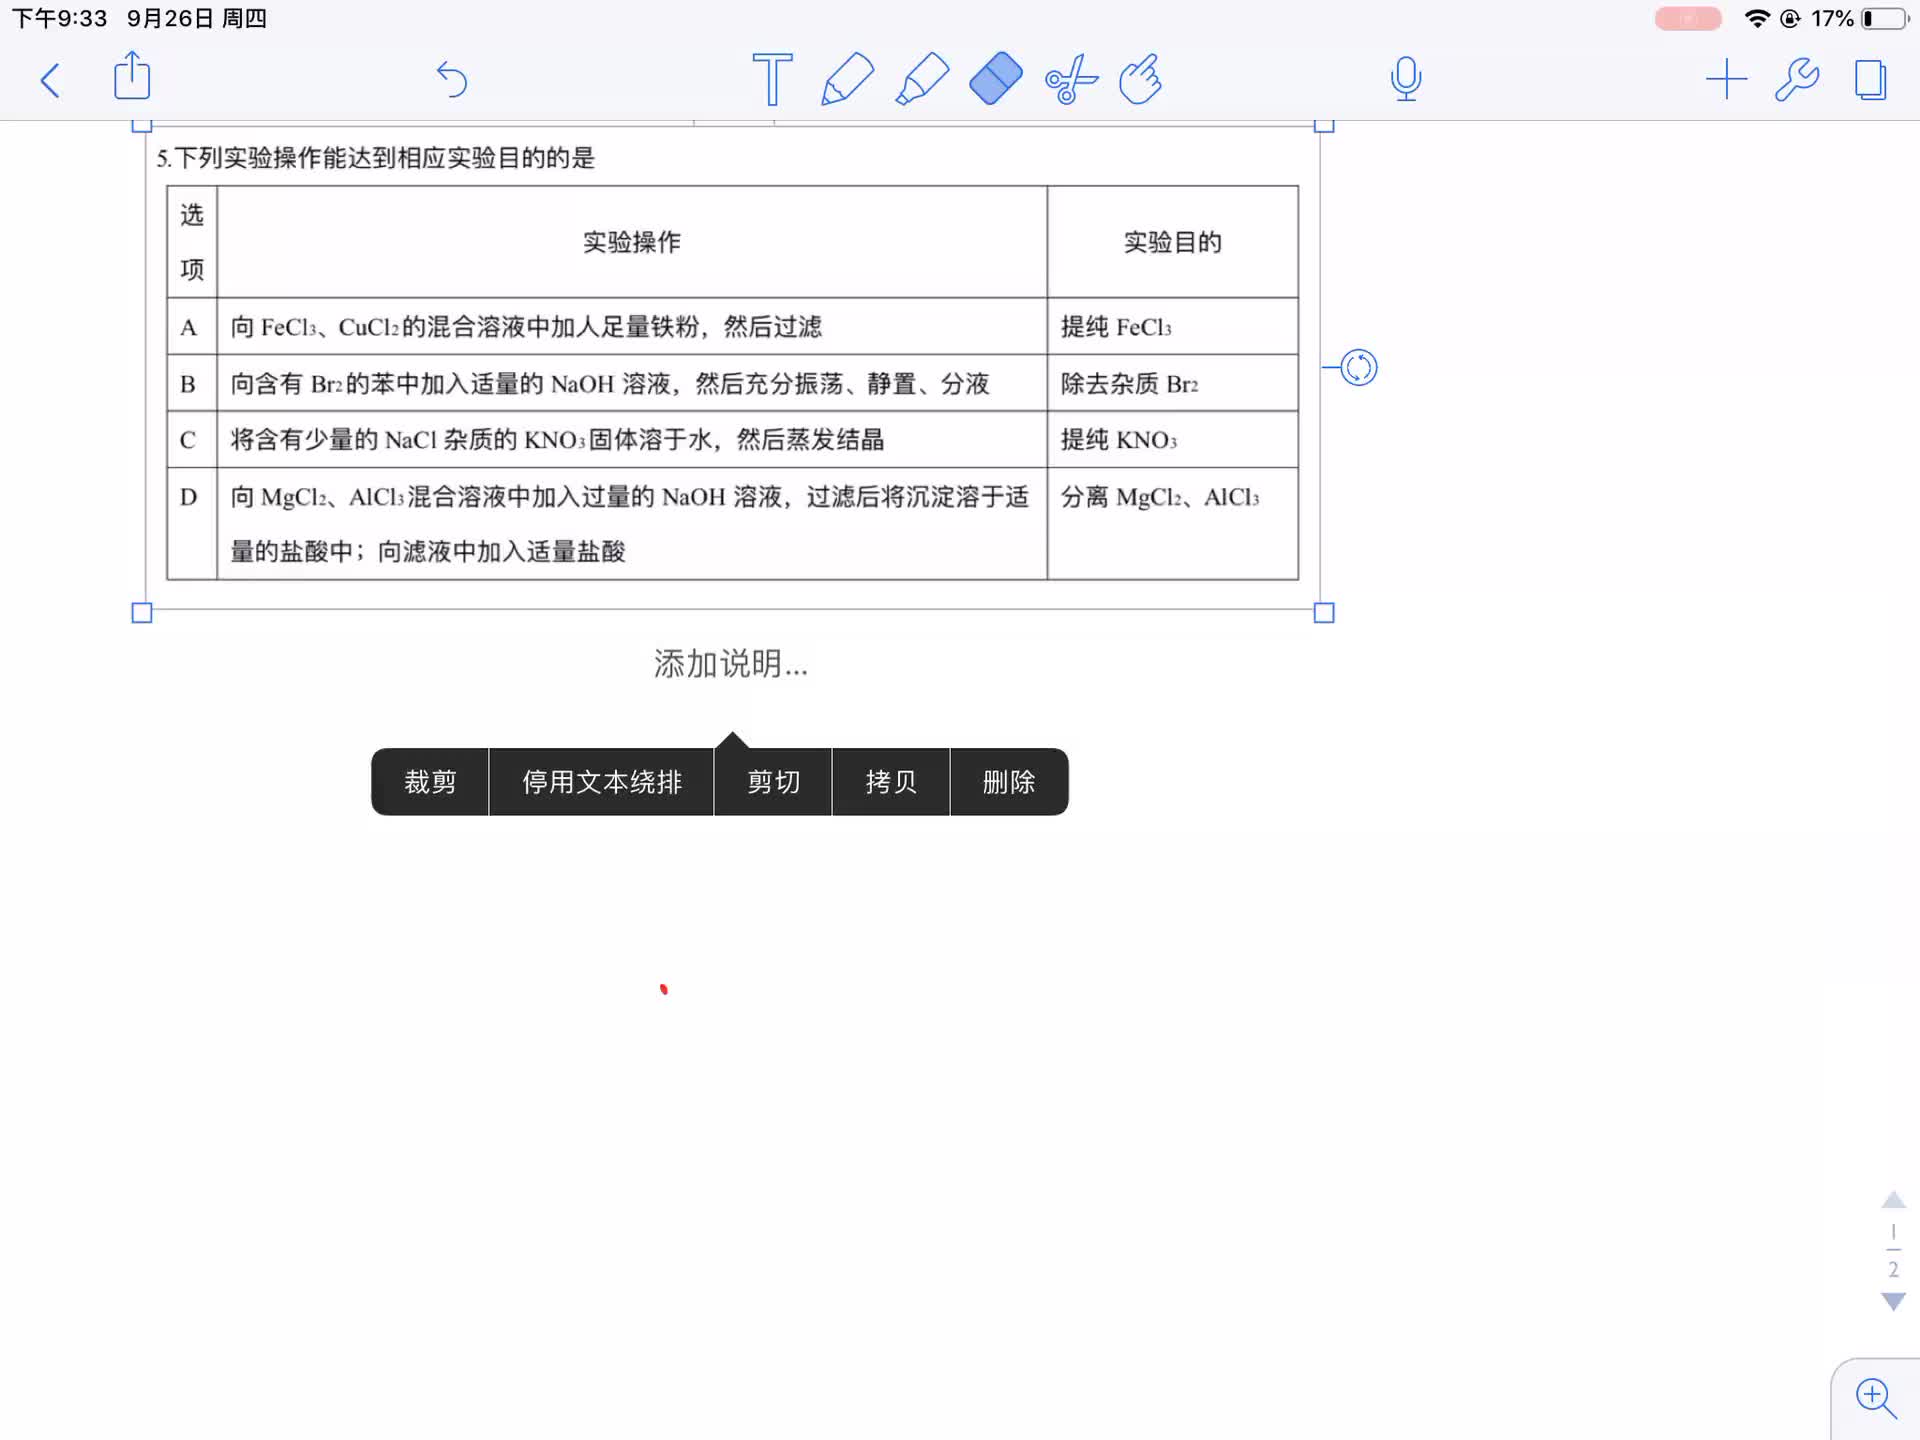Choose 停用文本绕排 in the context menu

(x=601, y=782)
